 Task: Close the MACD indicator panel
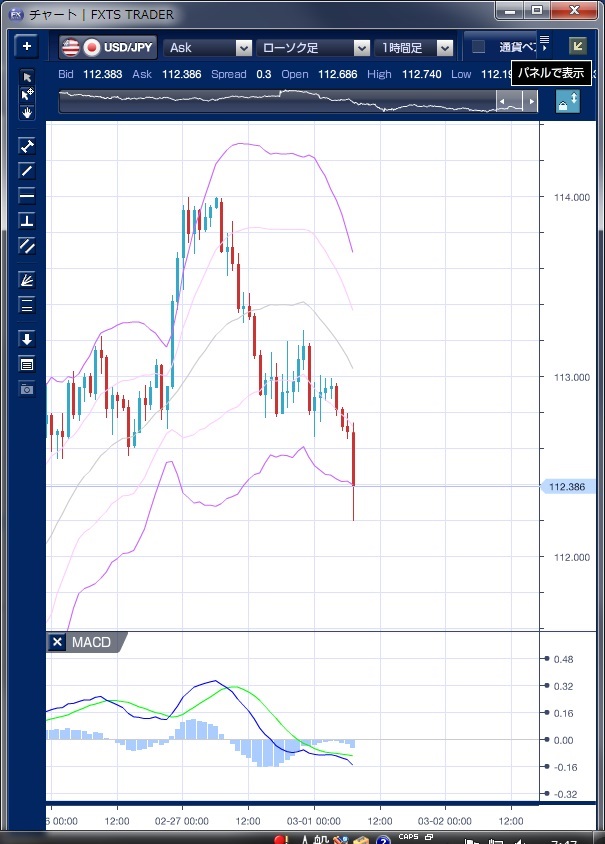point(58,642)
